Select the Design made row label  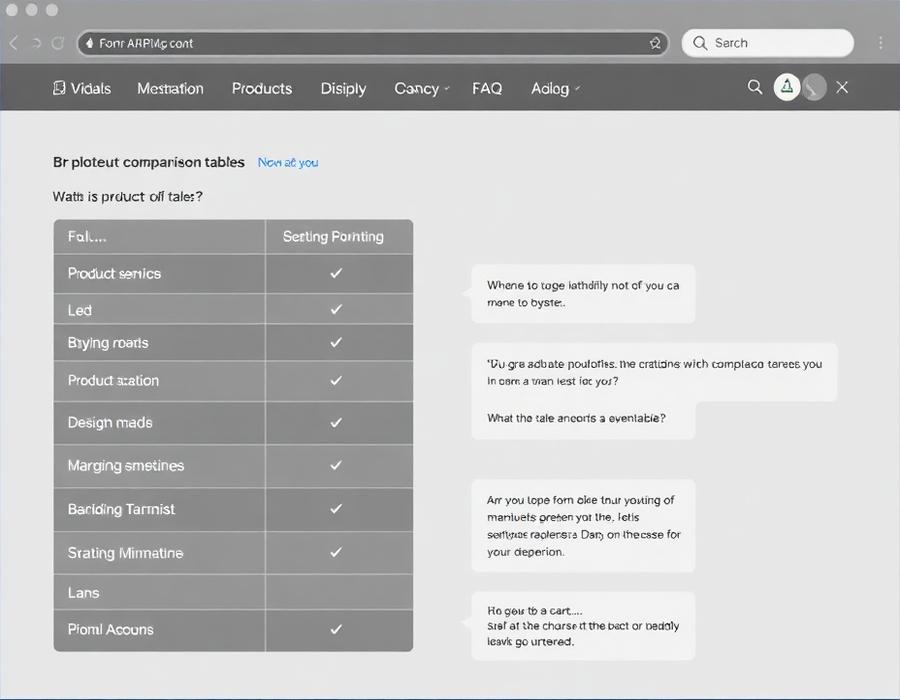(x=110, y=423)
